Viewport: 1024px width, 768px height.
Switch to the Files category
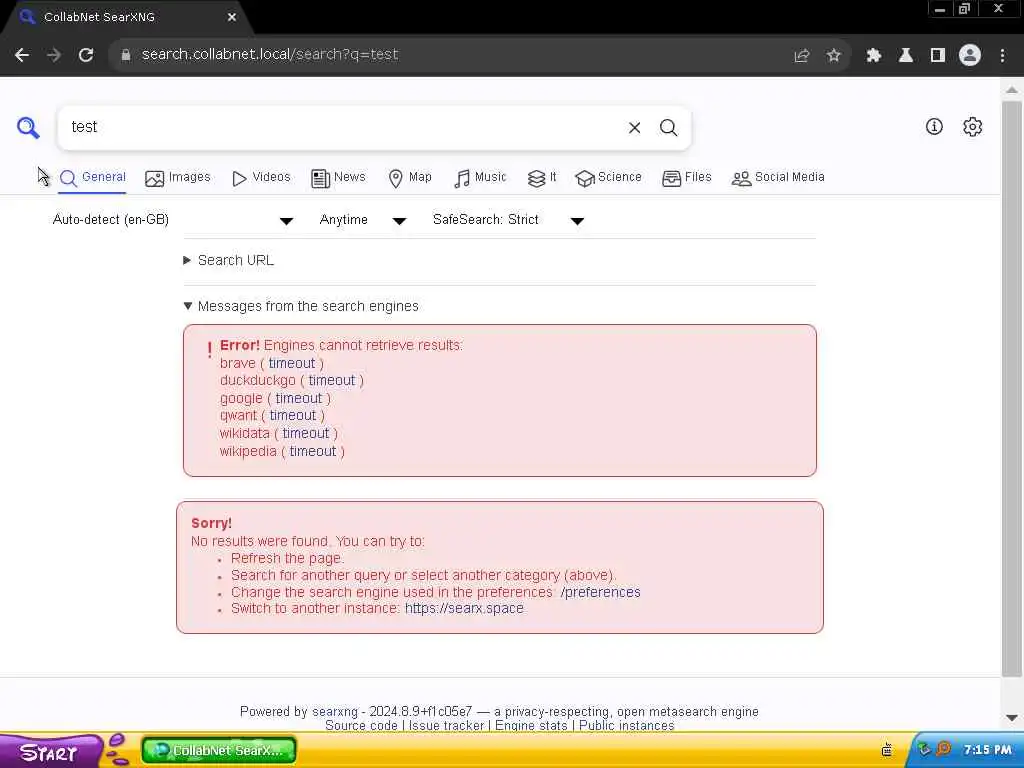click(686, 177)
